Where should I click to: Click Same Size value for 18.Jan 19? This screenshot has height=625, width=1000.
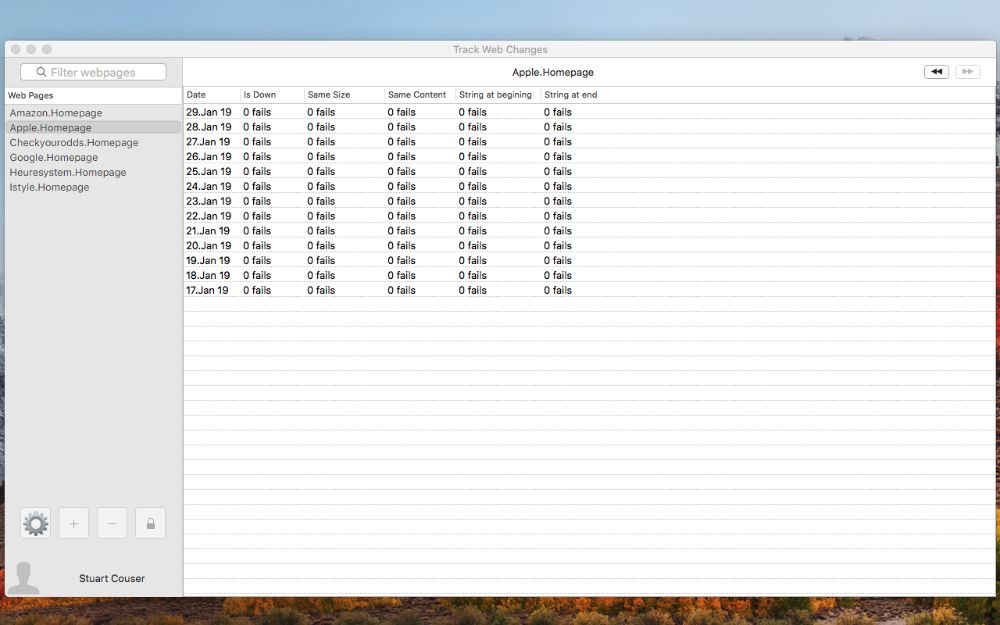321,276
